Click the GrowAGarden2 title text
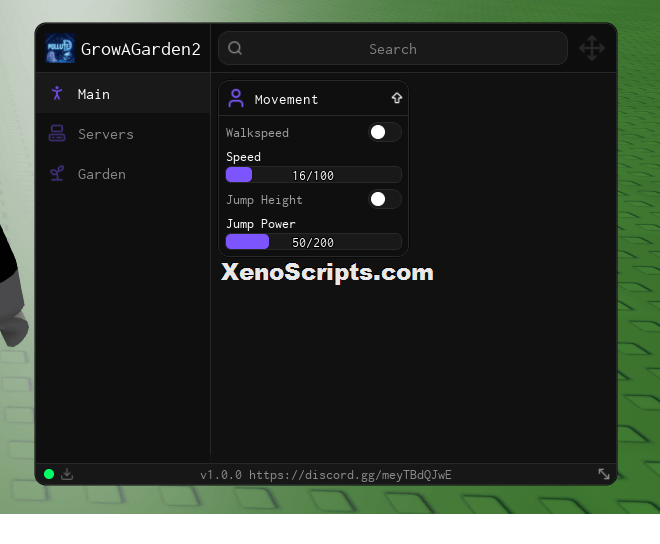Screen dimensions: 660x544 [141, 49]
